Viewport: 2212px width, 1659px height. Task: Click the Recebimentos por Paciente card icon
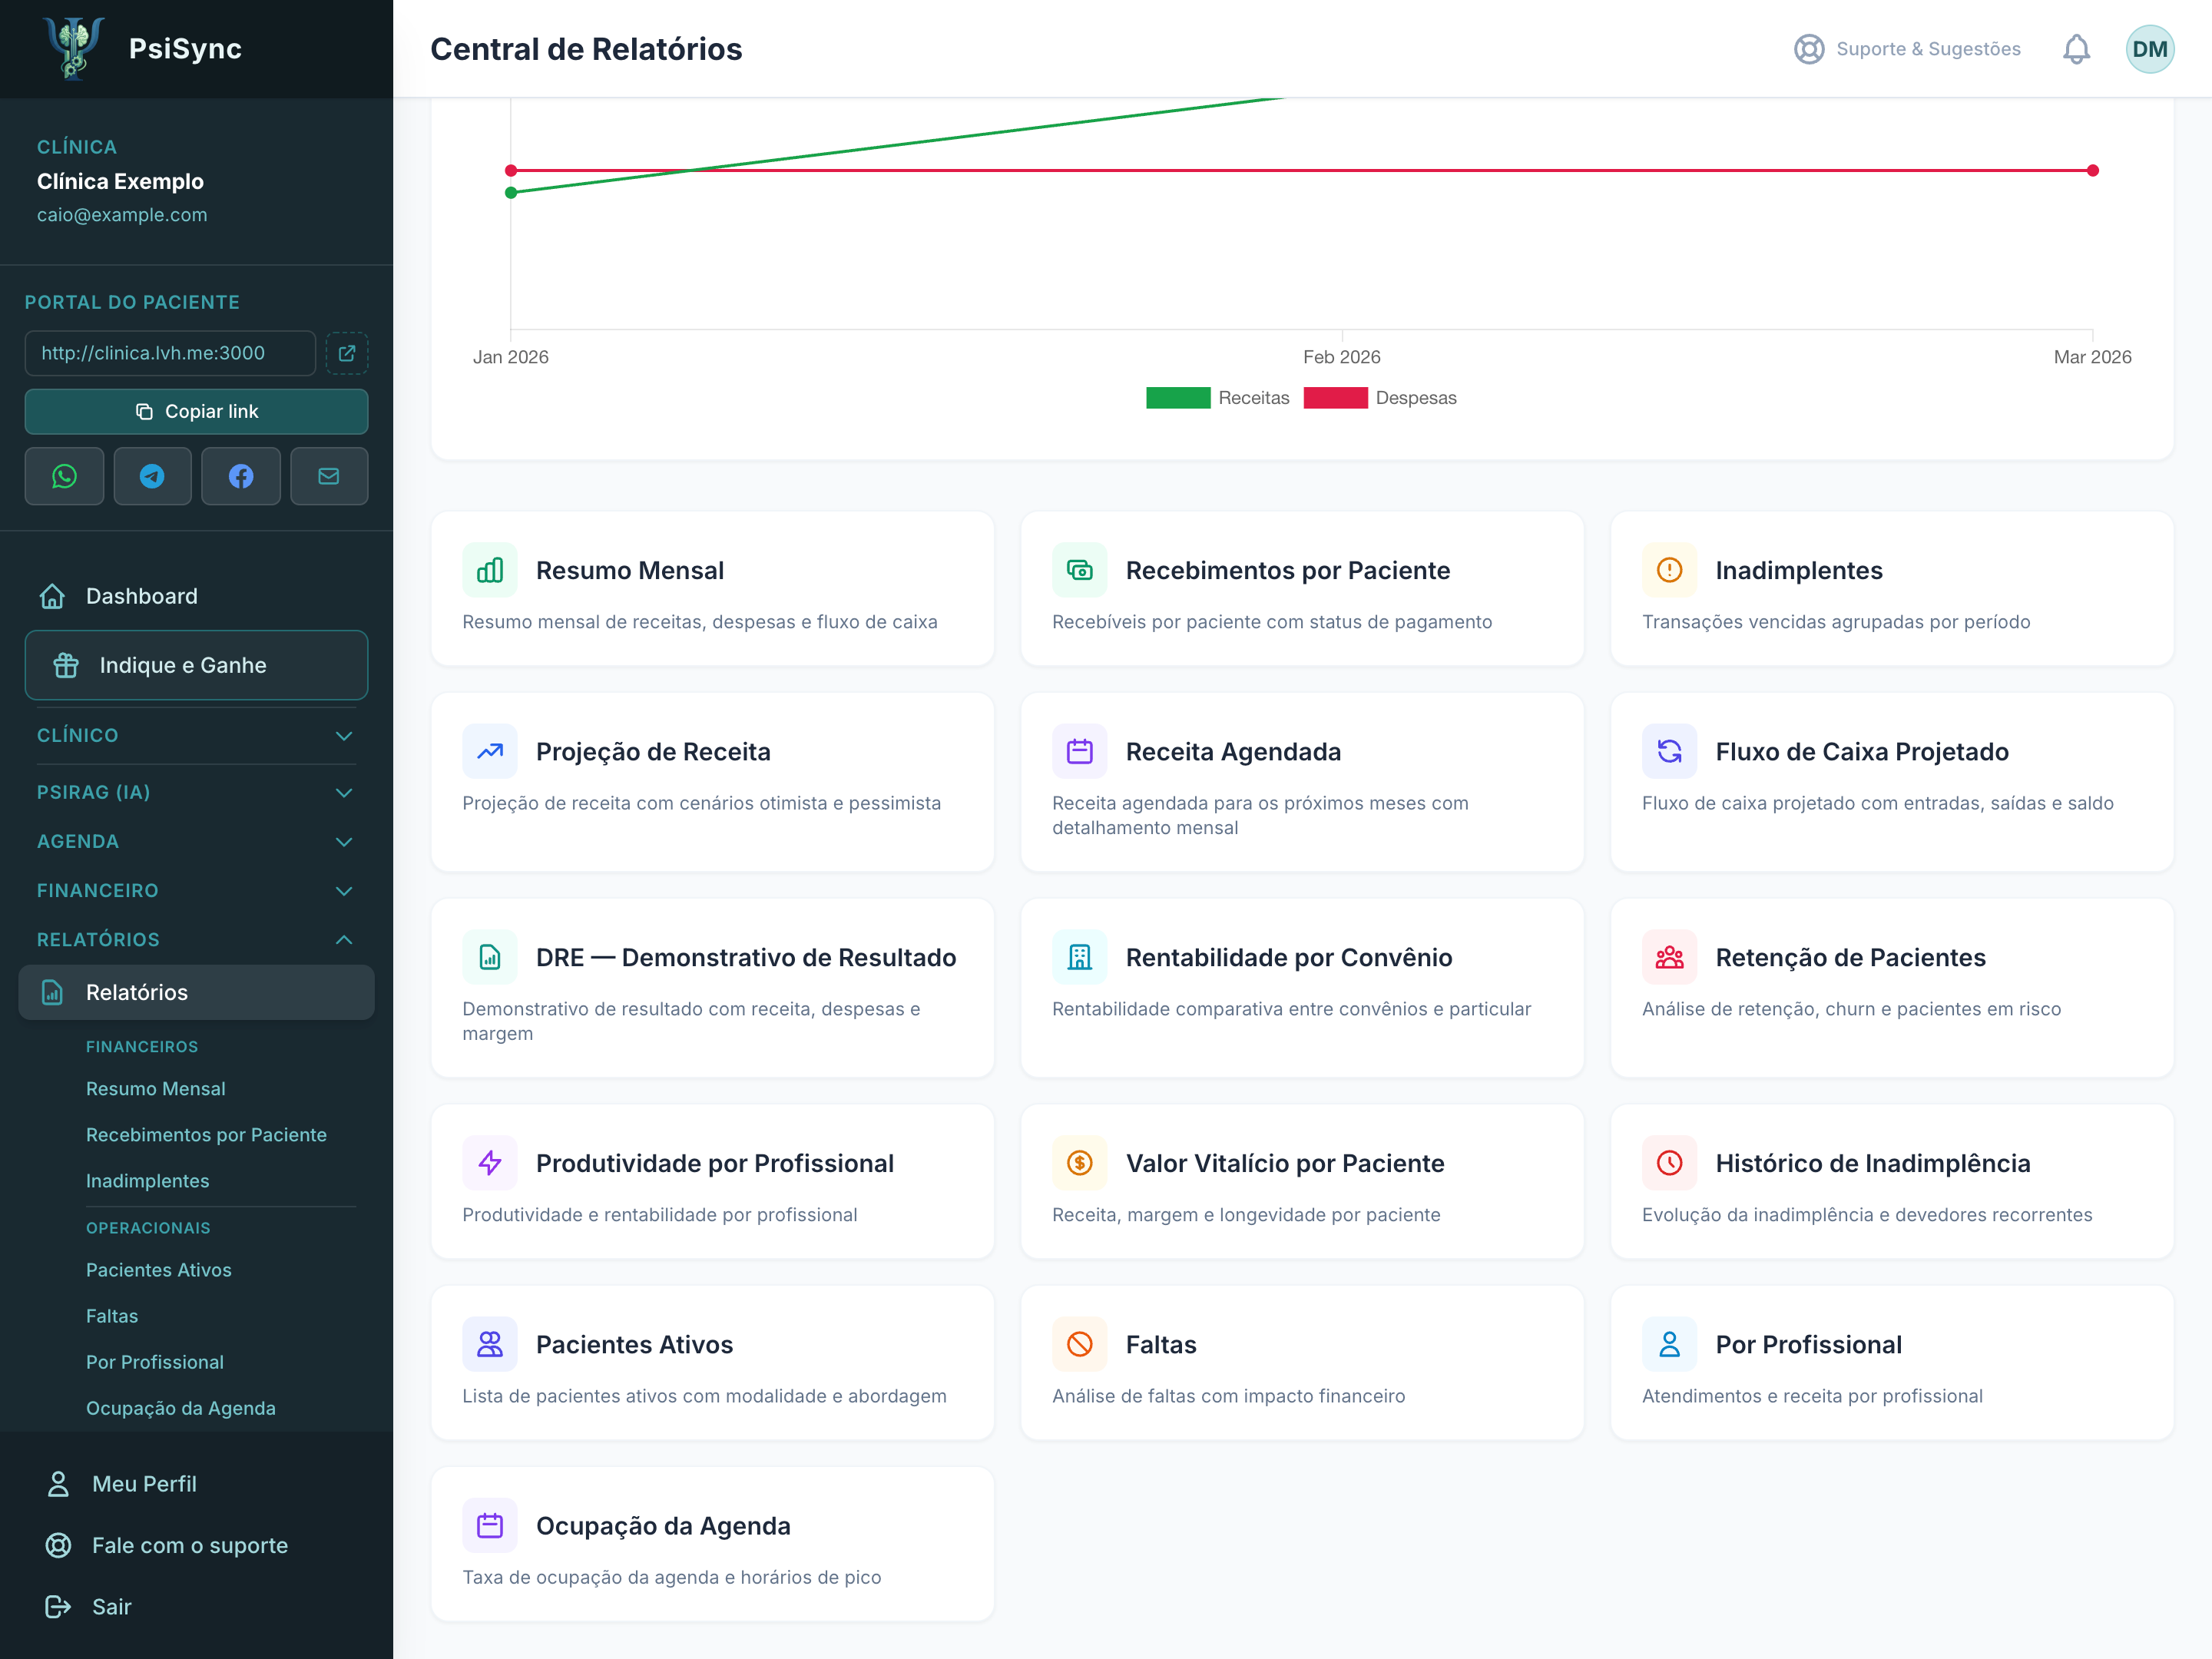1080,570
